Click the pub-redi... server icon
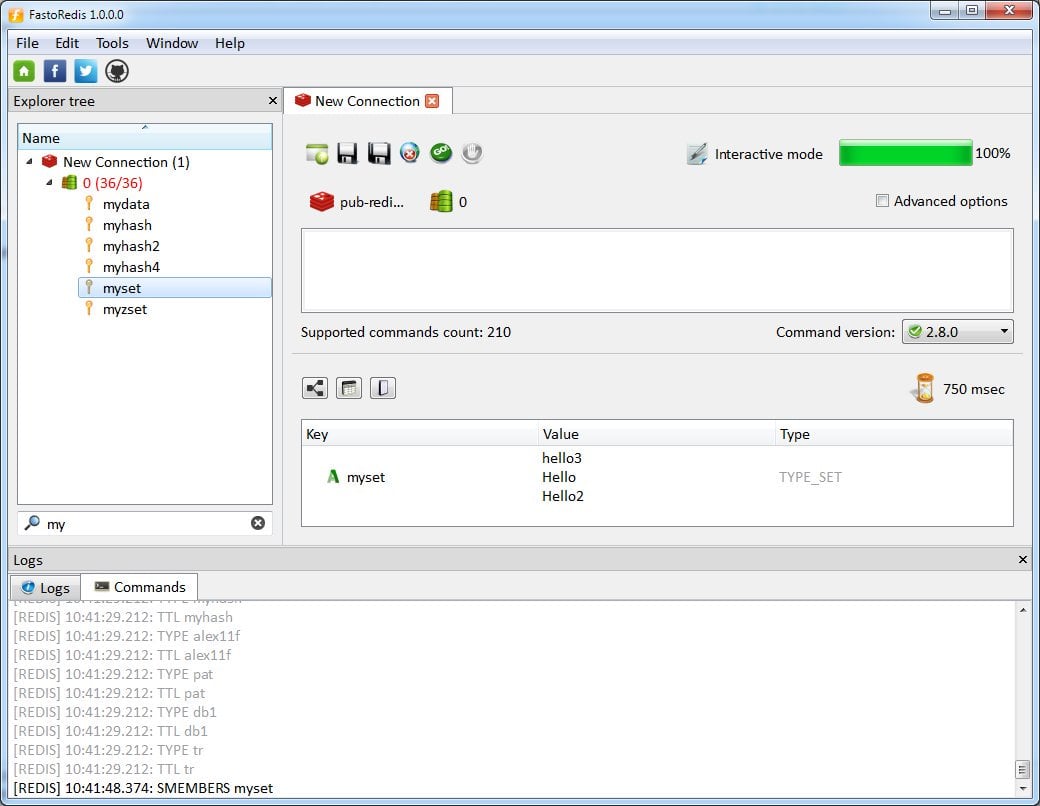1040x806 pixels. [x=322, y=202]
